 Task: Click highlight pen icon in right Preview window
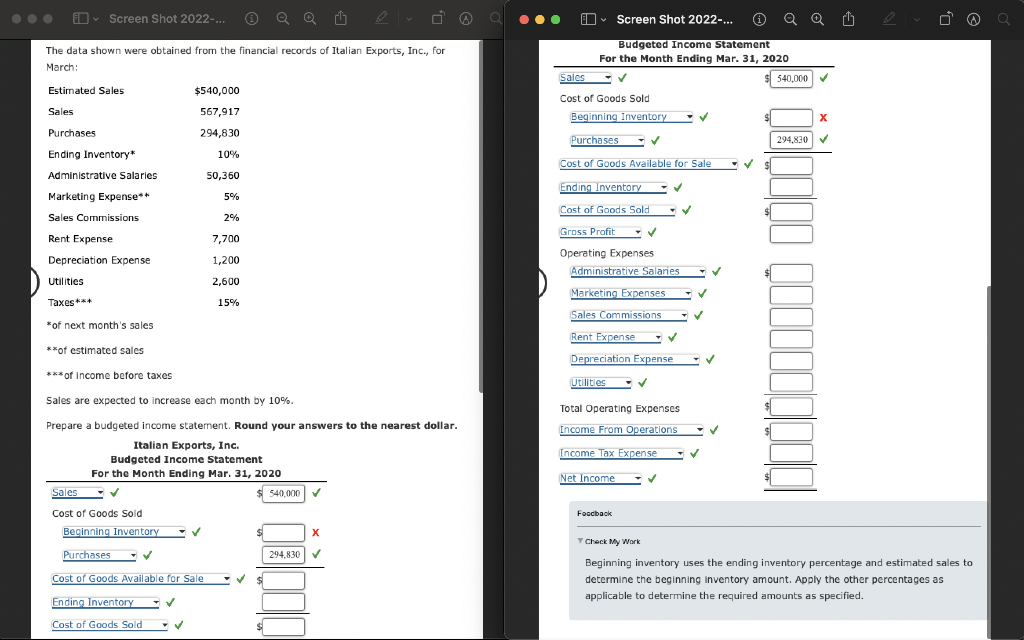point(889,20)
